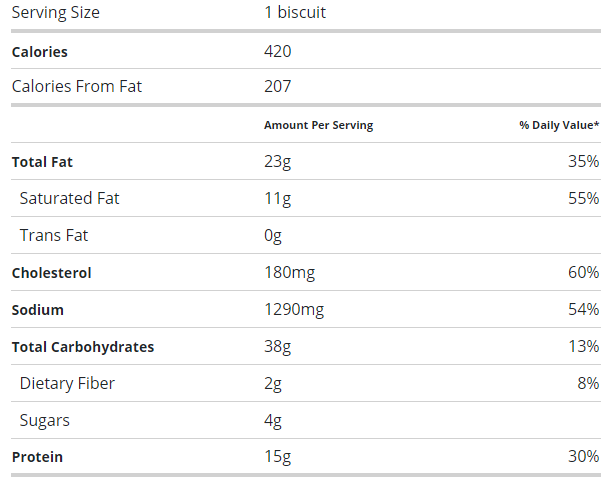613x482 pixels.
Task: Click the Dietary Fiber label
Action: coord(67,383)
